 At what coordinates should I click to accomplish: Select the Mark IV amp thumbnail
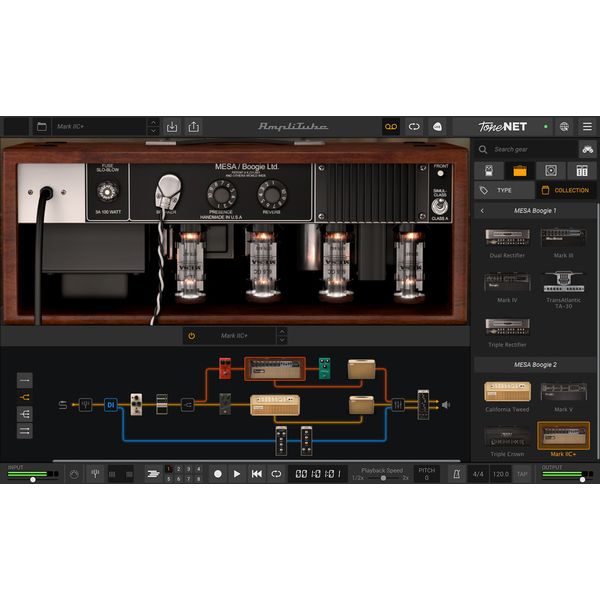coord(507,283)
